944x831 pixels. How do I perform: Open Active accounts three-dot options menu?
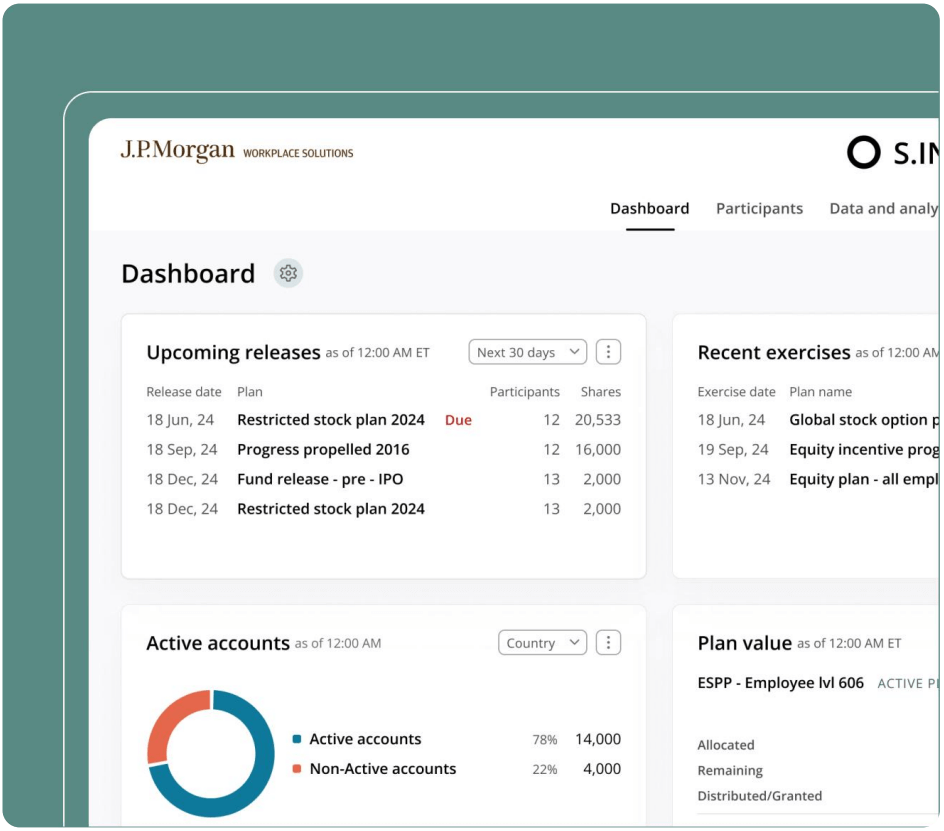tap(608, 643)
